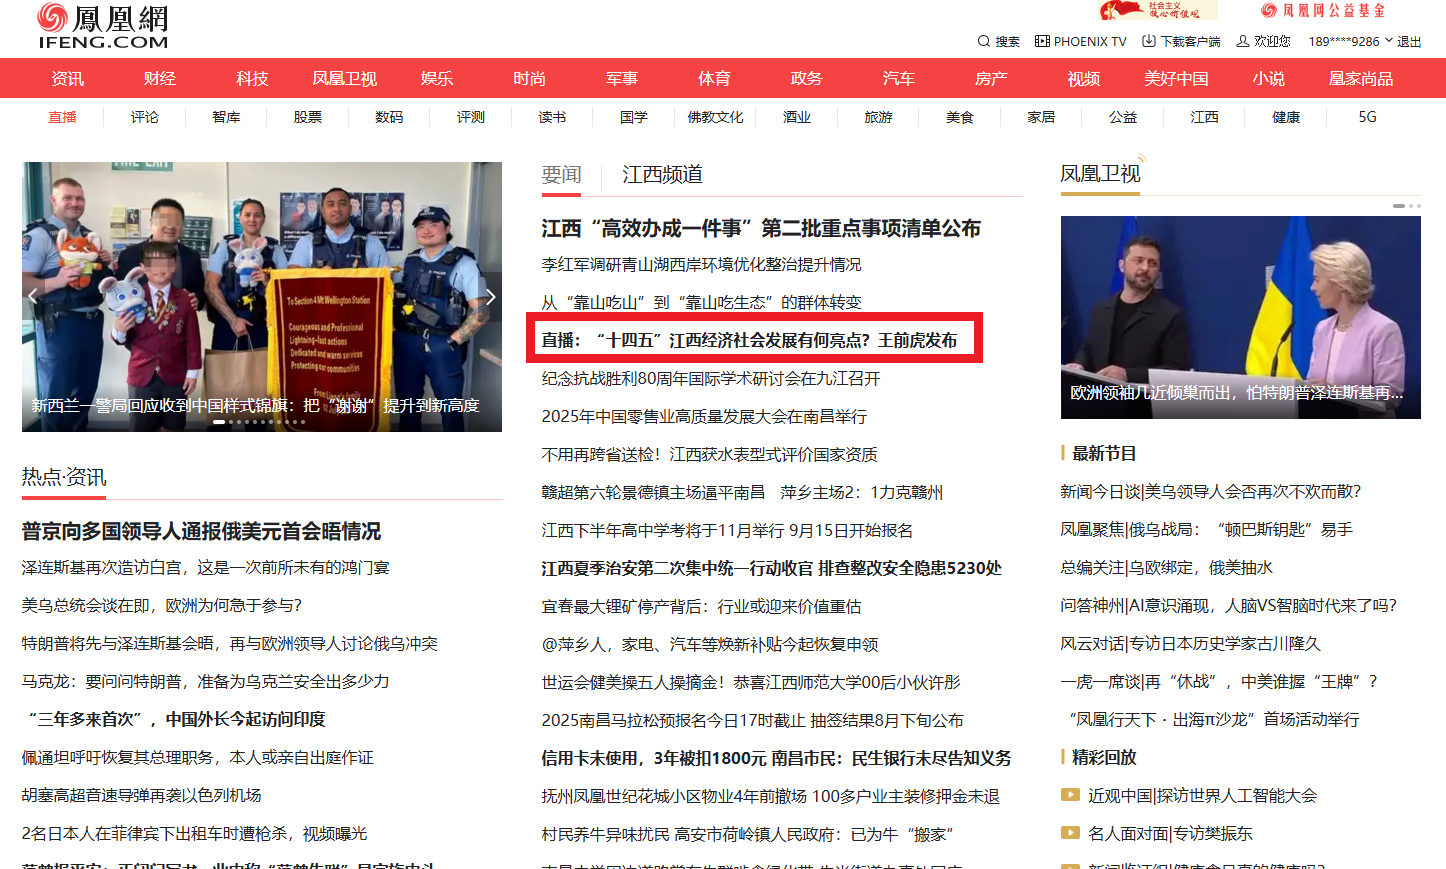Open 体育 in main navigation
The image size is (1446, 869).
pyautogui.click(x=714, y=78)
